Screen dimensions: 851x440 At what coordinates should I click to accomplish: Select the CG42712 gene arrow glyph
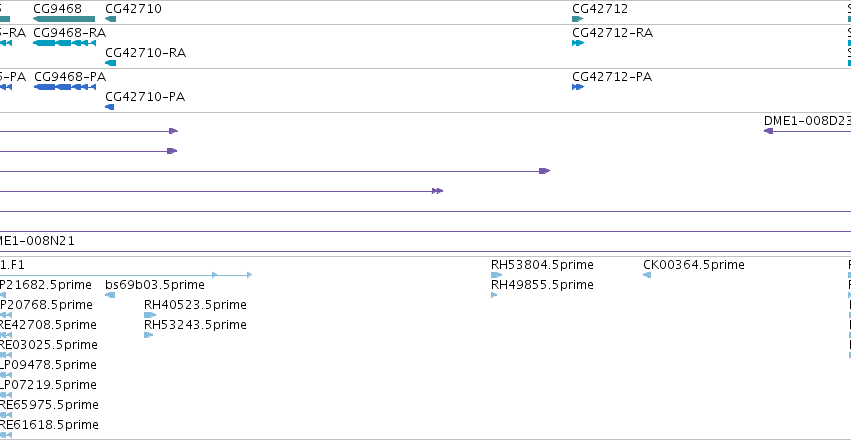(577, 19)
